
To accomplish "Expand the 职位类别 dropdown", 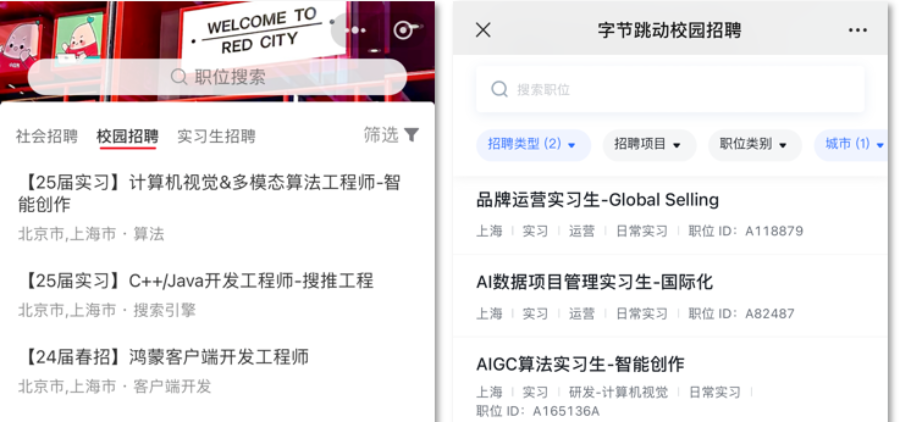I will 755,145.
